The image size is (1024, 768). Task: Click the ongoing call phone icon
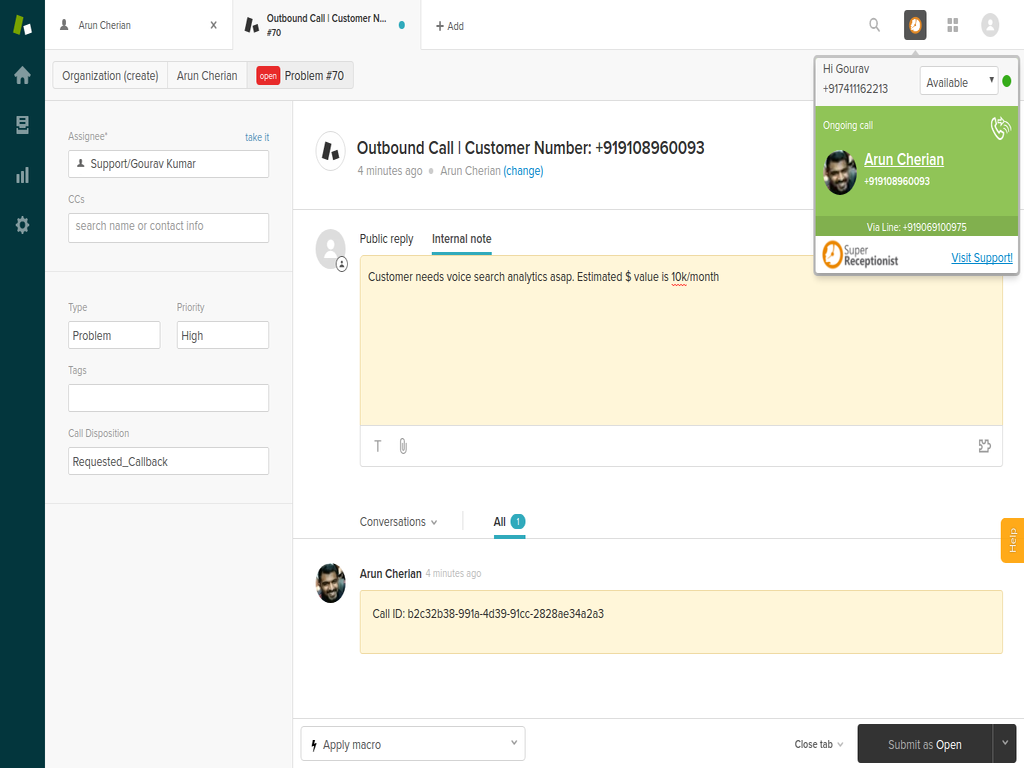click(1000, 128)
